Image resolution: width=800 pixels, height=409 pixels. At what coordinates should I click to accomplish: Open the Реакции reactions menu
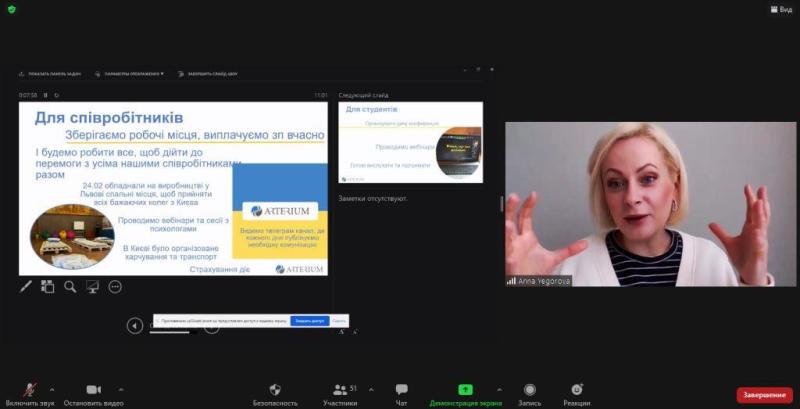tap(577, 395)
